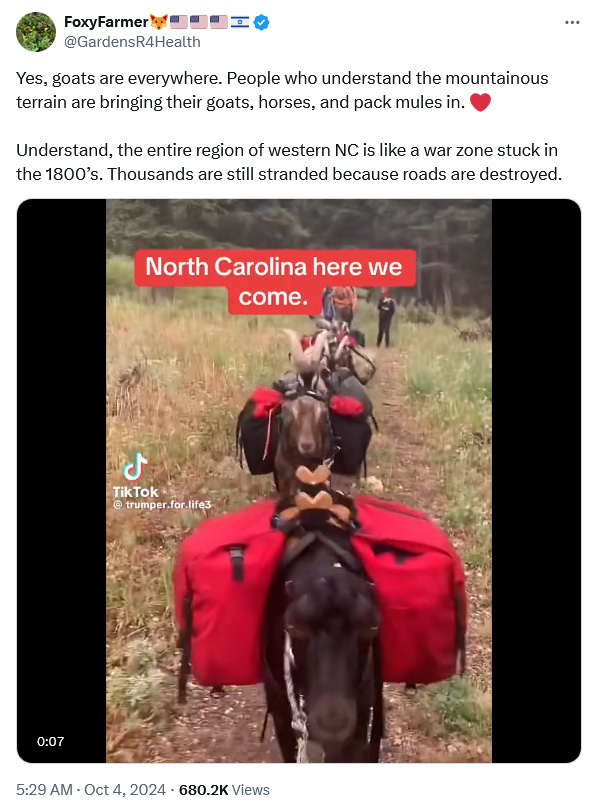Click the first US flag emoji in name
This screenshot has height=807, width=598.
(179, 22)
